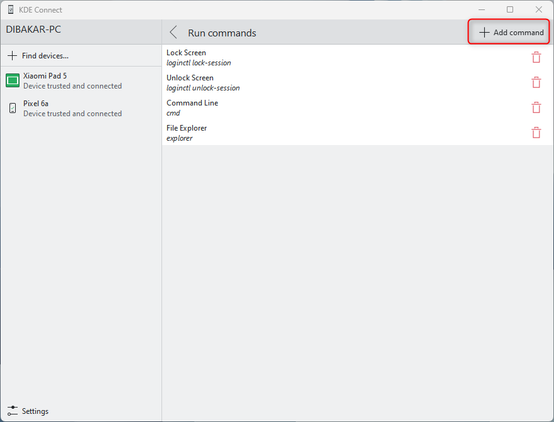Click Xiaomi Pad 5 'Device trusted and connected' status
The image size is (554, 422).
pos(72,86)
